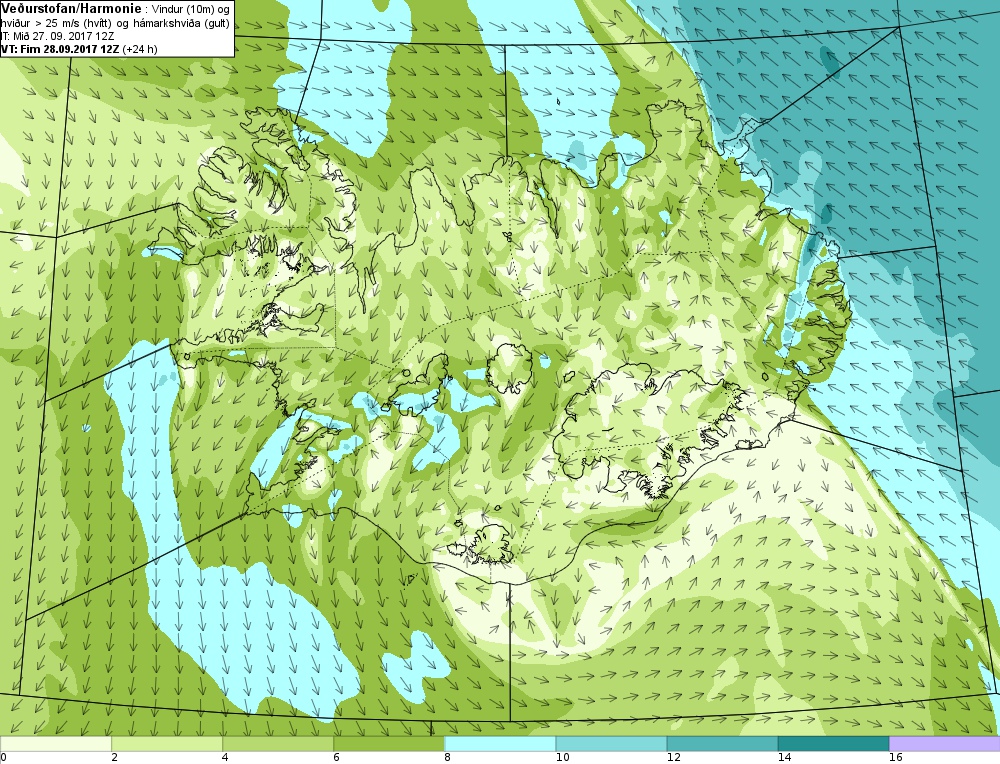Click the purple swatch above 16 m/s

point(945,744)
